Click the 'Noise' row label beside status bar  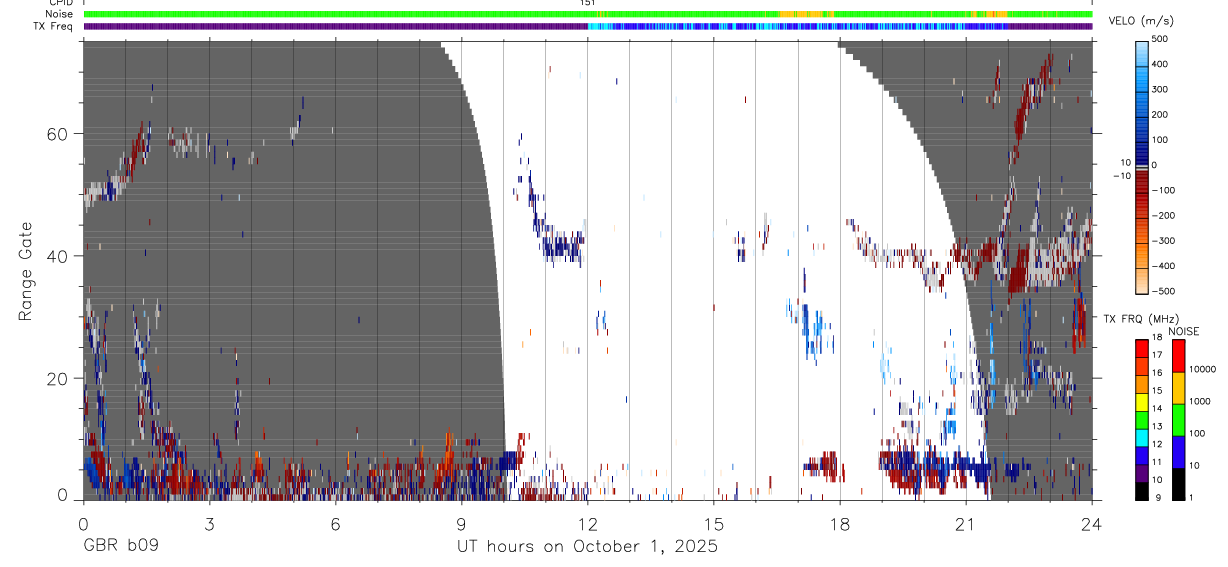point(58,14)
